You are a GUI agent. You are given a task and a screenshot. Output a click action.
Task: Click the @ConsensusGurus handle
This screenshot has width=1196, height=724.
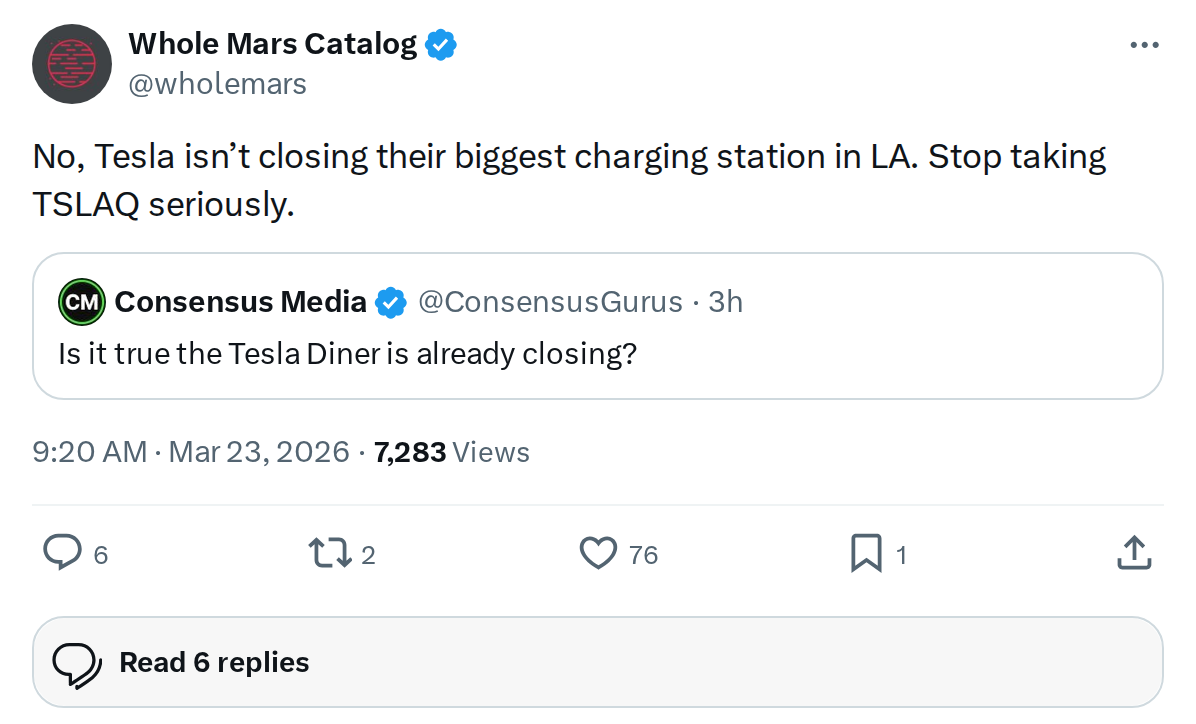pyautogui.click(x=554, y=301)
